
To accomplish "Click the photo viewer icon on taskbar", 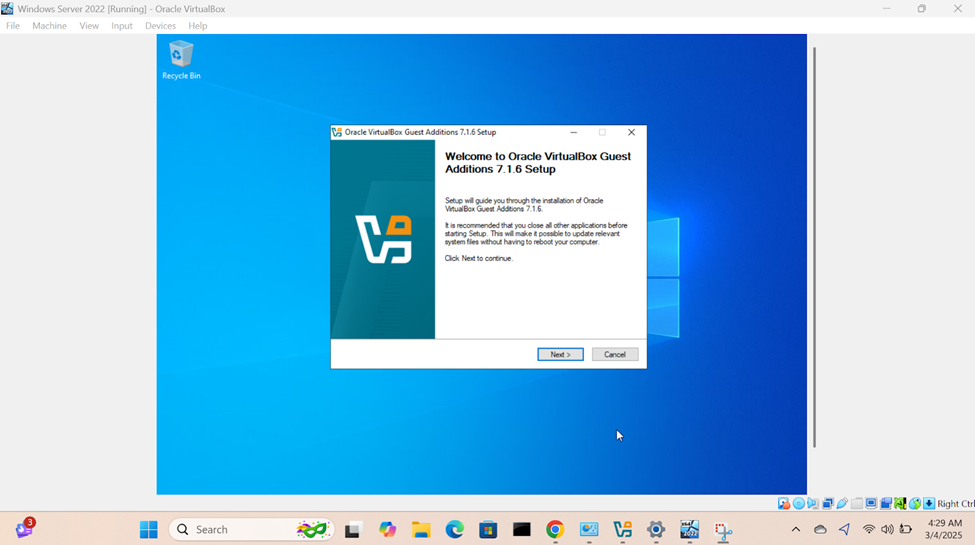I will [x=589, y=529].
